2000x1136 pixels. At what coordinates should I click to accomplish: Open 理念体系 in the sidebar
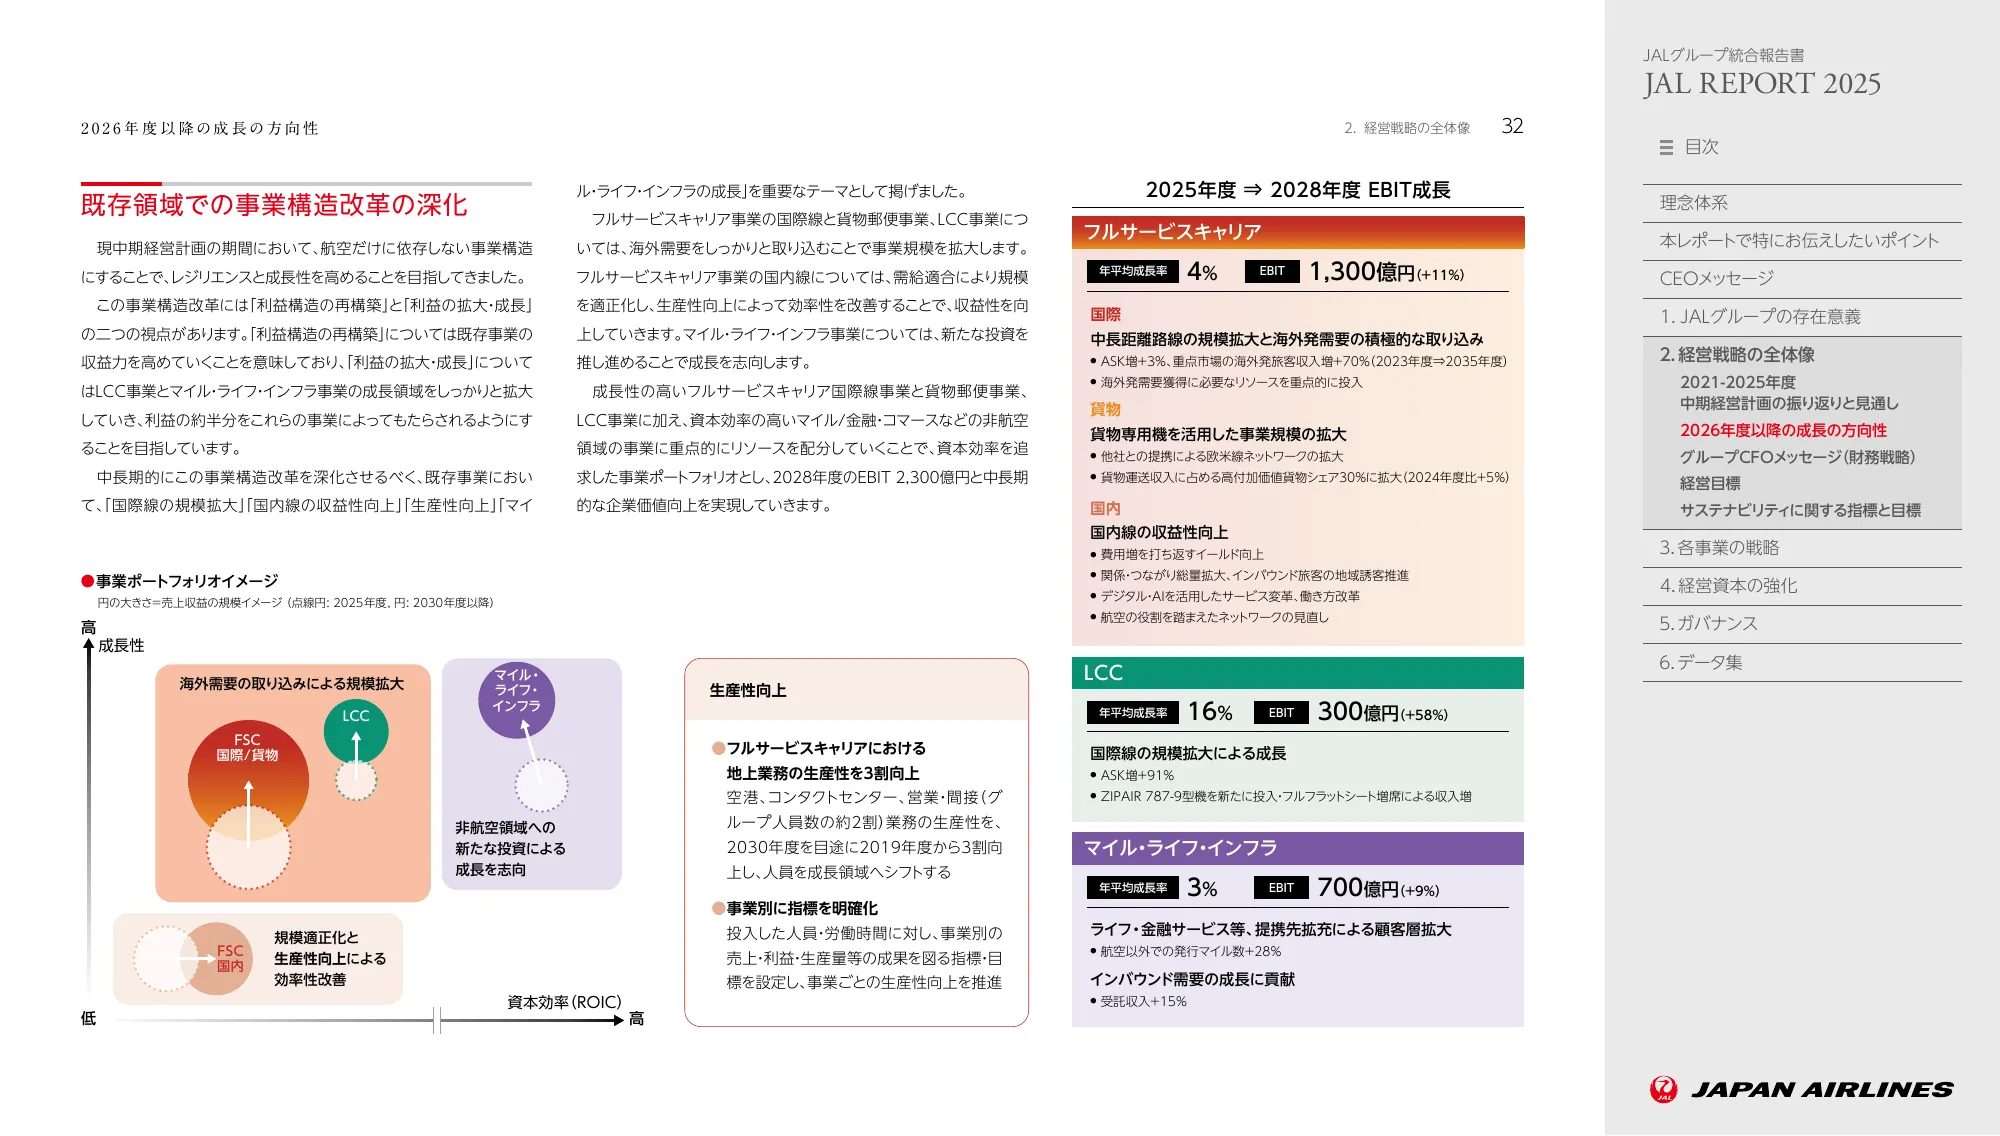(1802, 203)
